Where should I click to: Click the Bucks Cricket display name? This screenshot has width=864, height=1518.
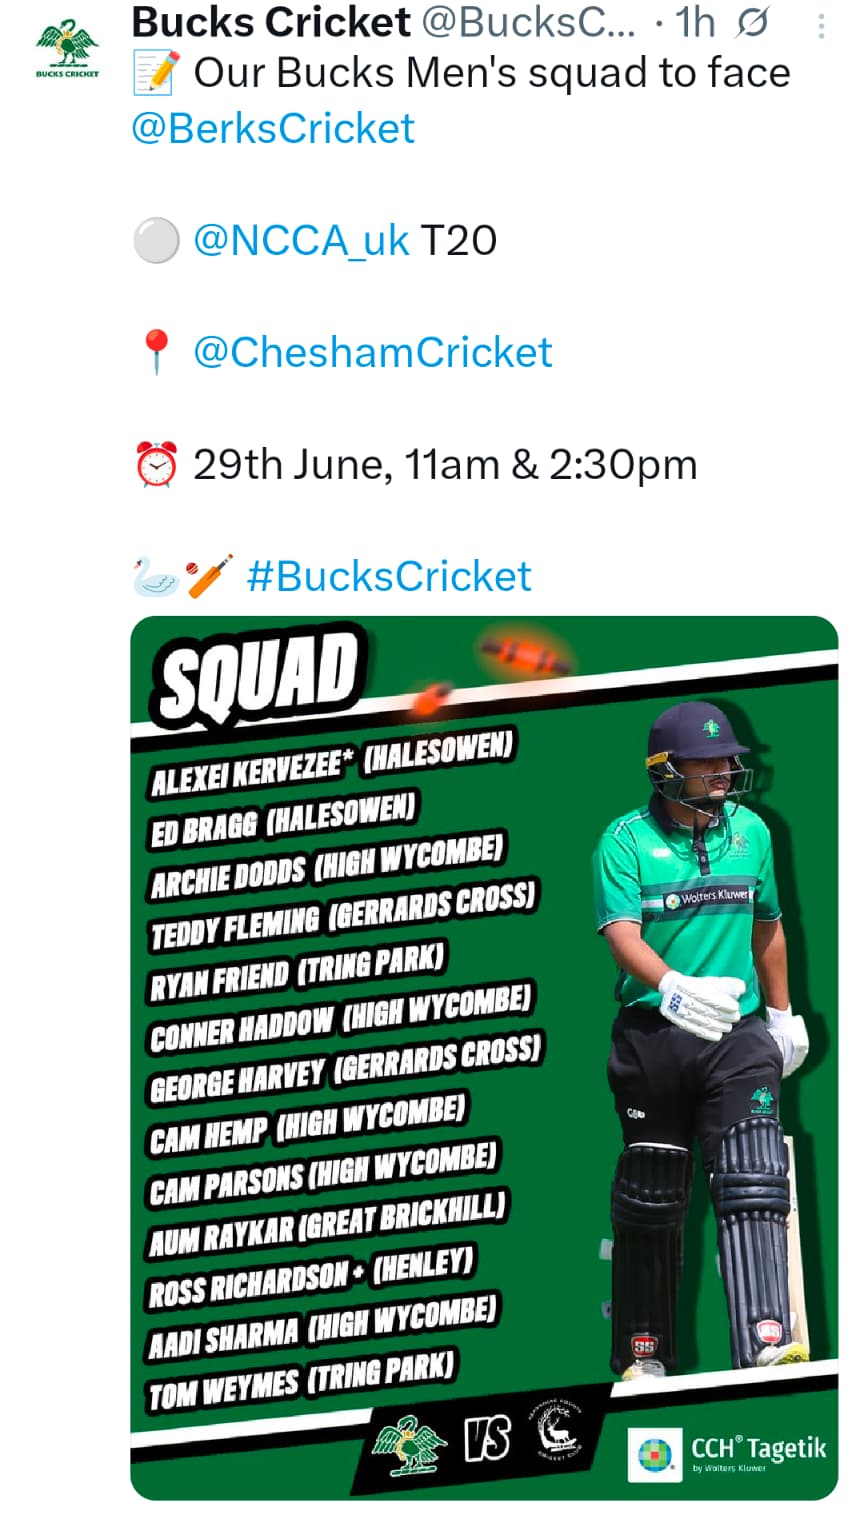coord(271,22)
